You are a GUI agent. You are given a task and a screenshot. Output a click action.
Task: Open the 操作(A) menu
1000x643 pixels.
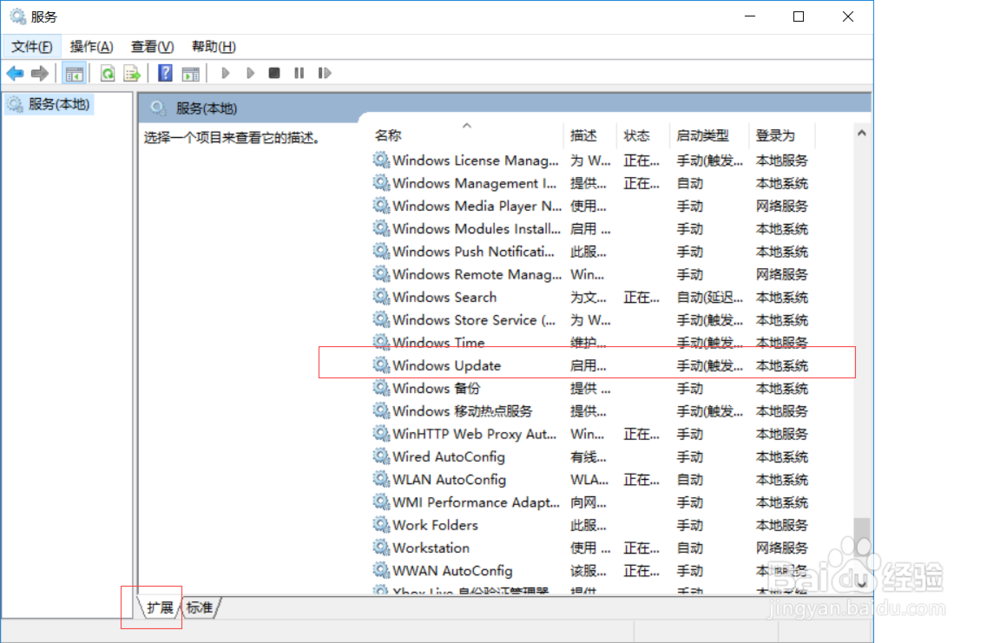[x=91, y=47]
